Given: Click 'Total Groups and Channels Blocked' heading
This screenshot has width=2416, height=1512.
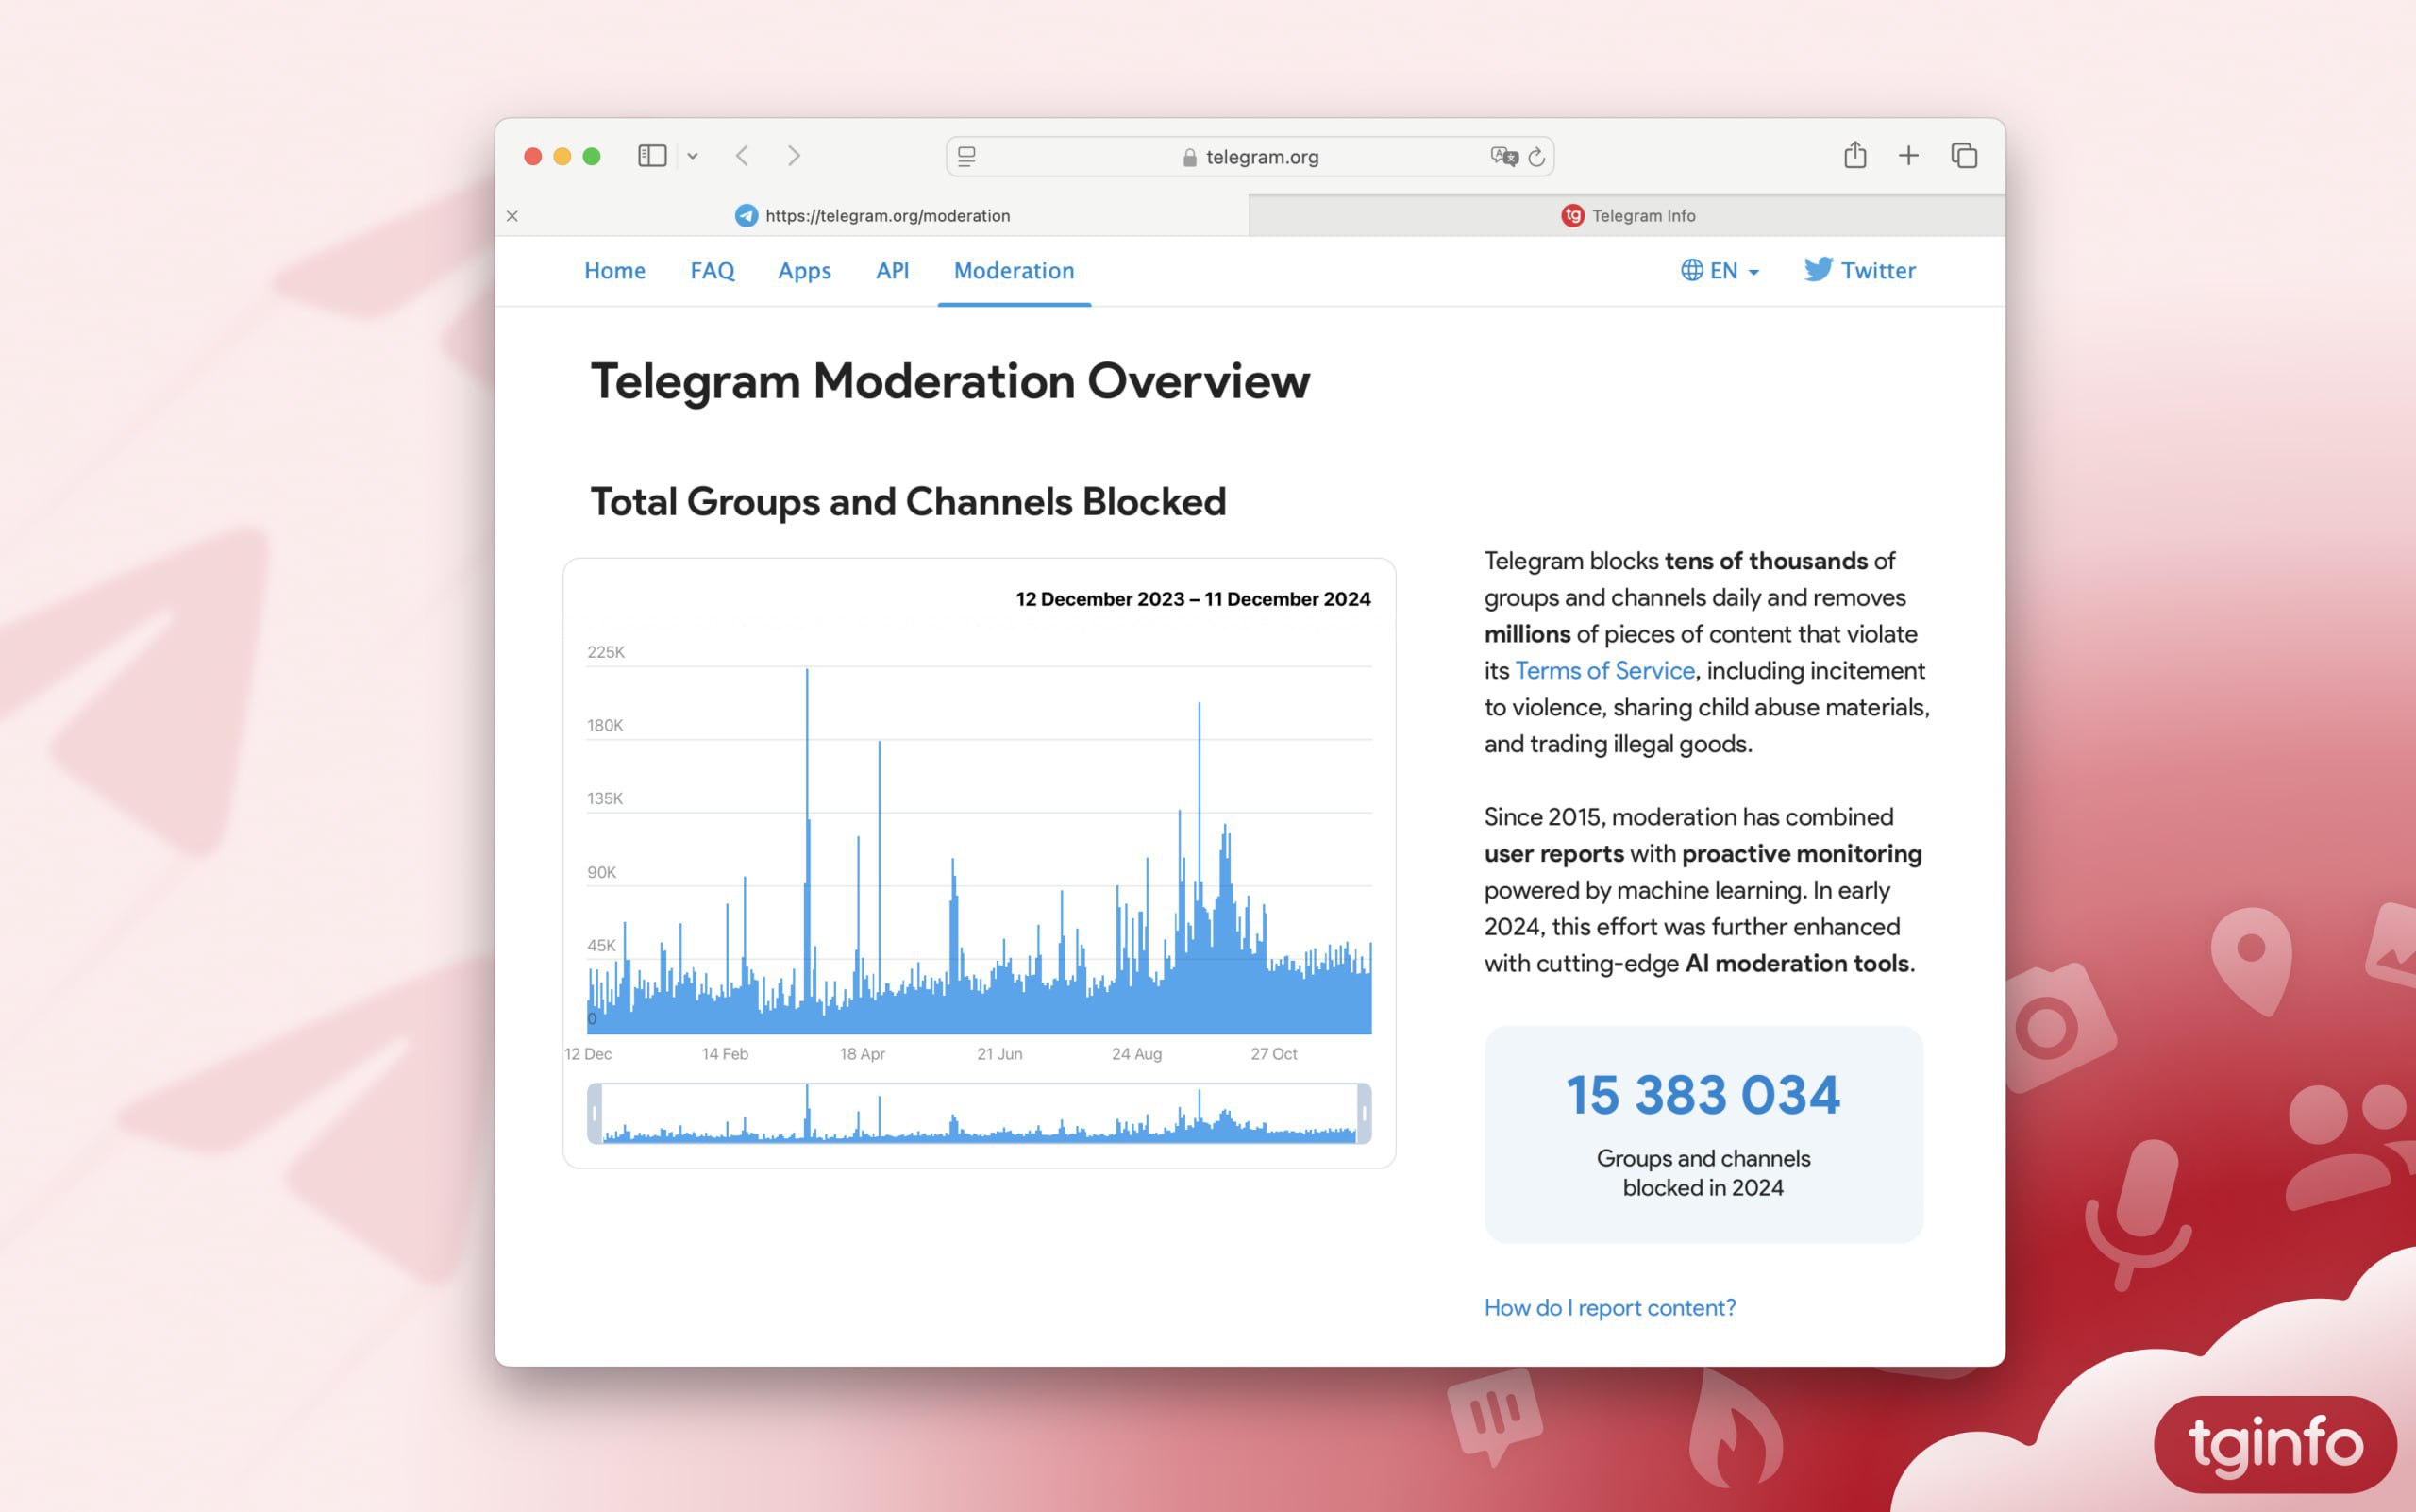Looking at the screenshot, I should tap(908, 502).
